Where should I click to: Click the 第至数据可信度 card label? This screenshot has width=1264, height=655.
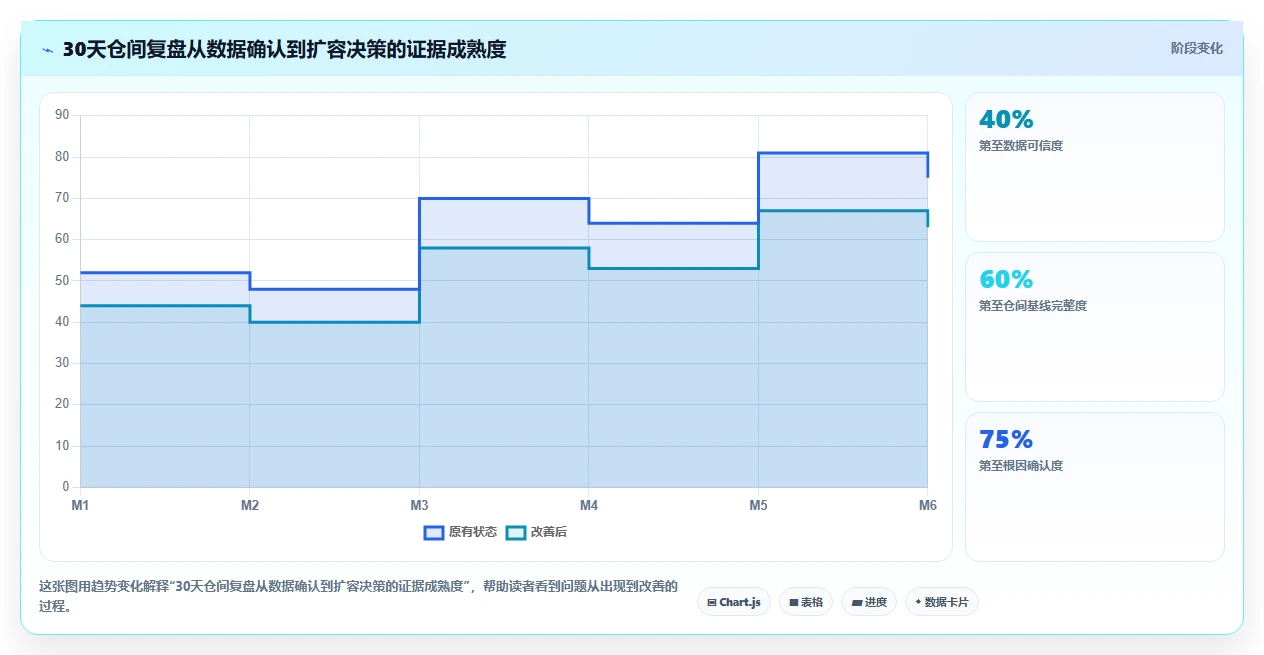point(1021,146)
